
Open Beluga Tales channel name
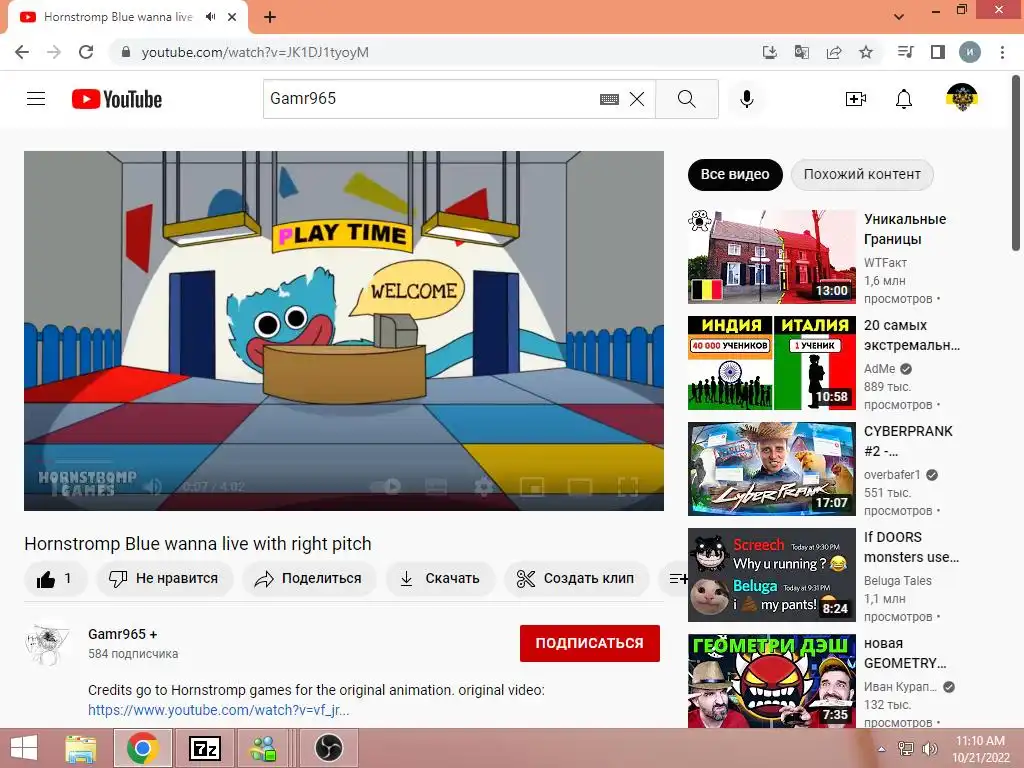[x=897, y=581]
